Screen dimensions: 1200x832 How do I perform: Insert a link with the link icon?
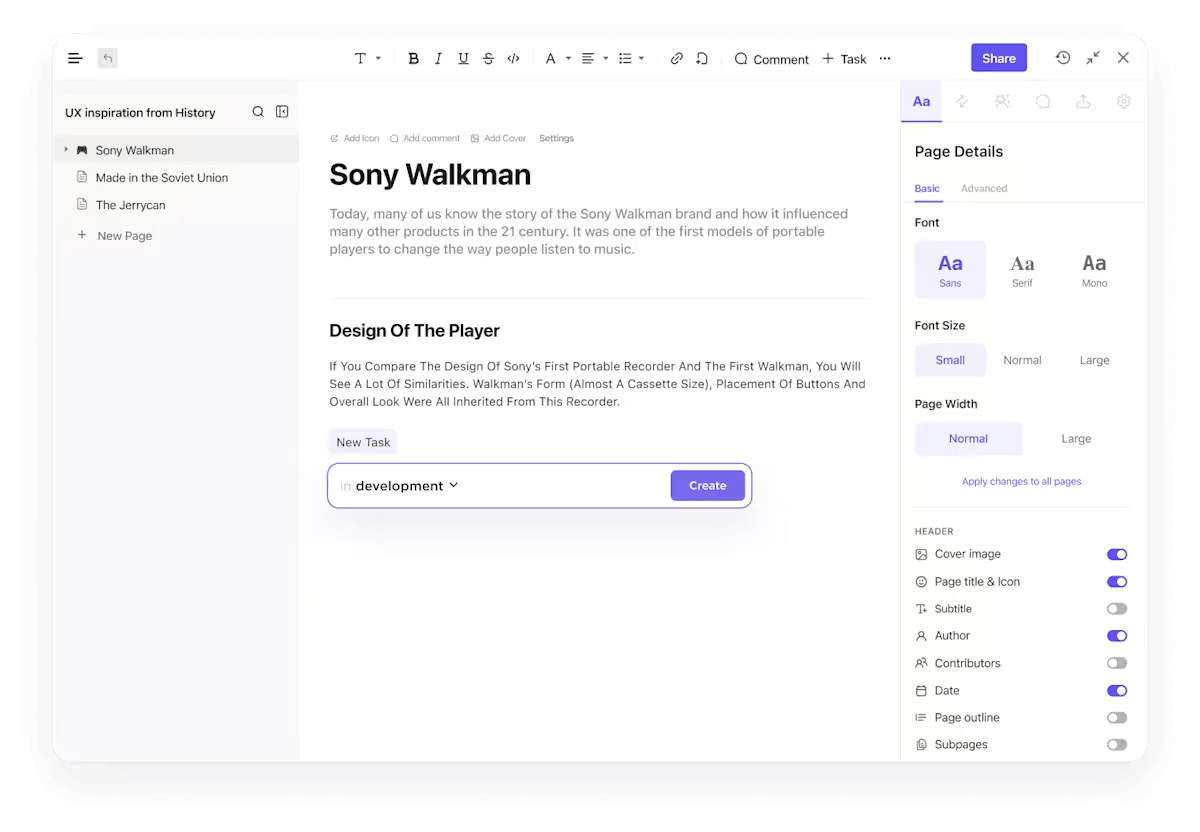tap(676, 58)
